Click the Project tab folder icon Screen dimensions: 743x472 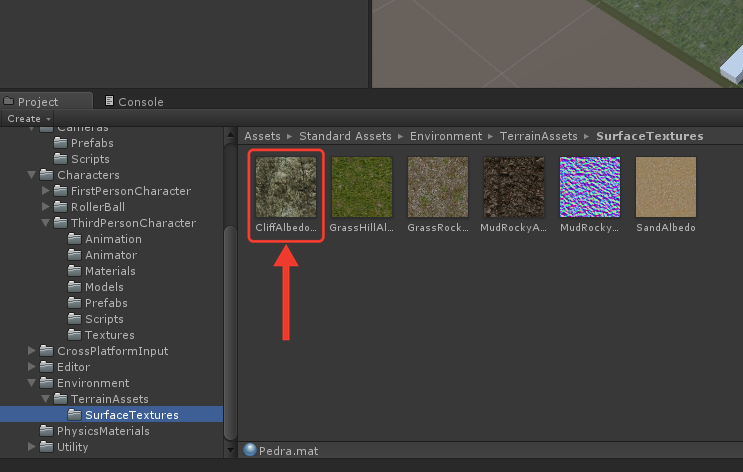point(9,101)
